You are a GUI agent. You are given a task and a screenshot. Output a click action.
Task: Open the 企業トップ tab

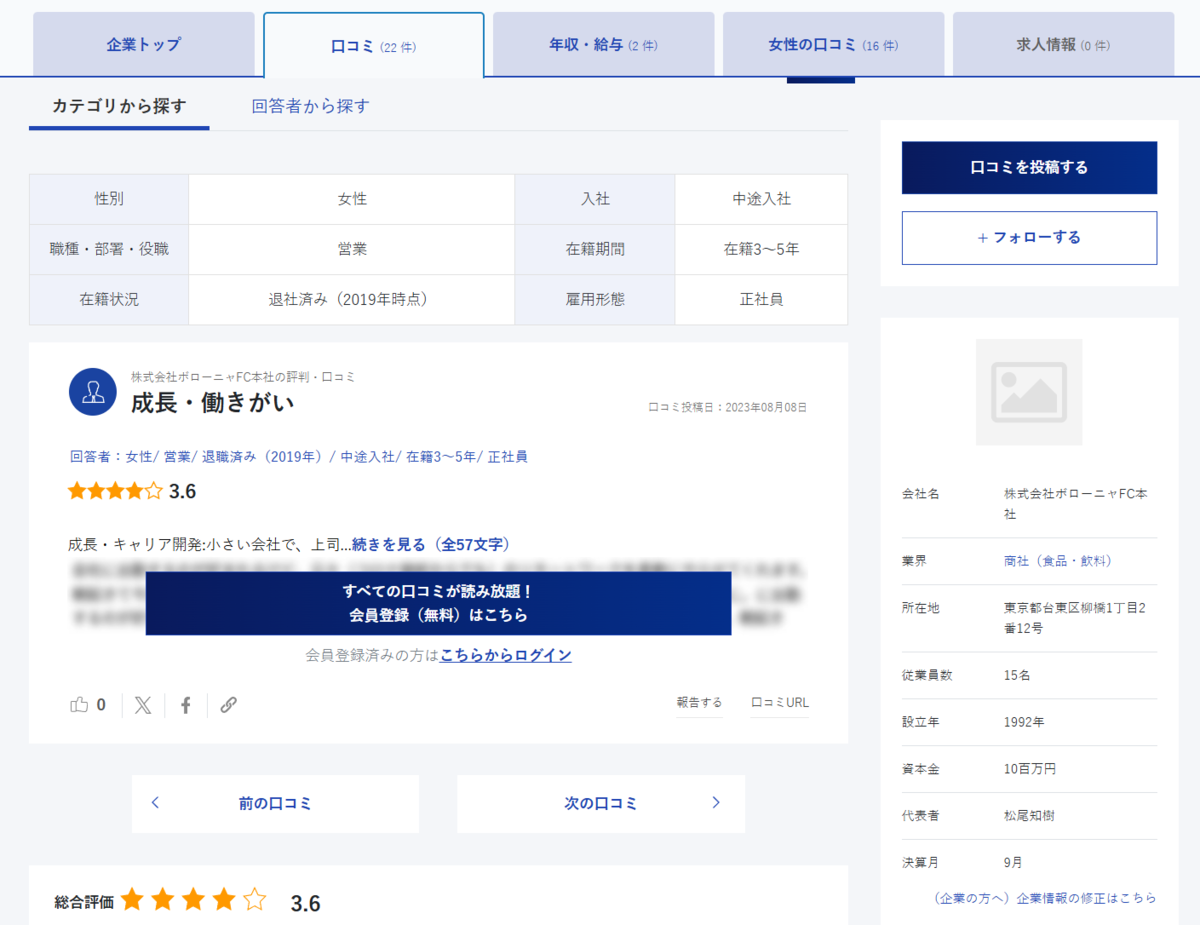pos(144,45)
